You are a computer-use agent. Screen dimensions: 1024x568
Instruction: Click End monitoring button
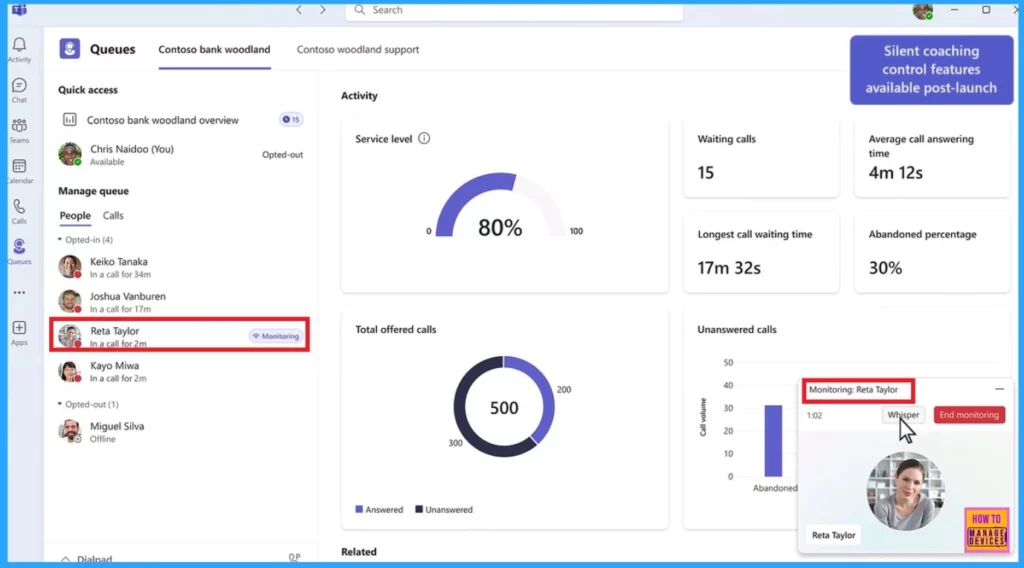(x=969, y=415)
